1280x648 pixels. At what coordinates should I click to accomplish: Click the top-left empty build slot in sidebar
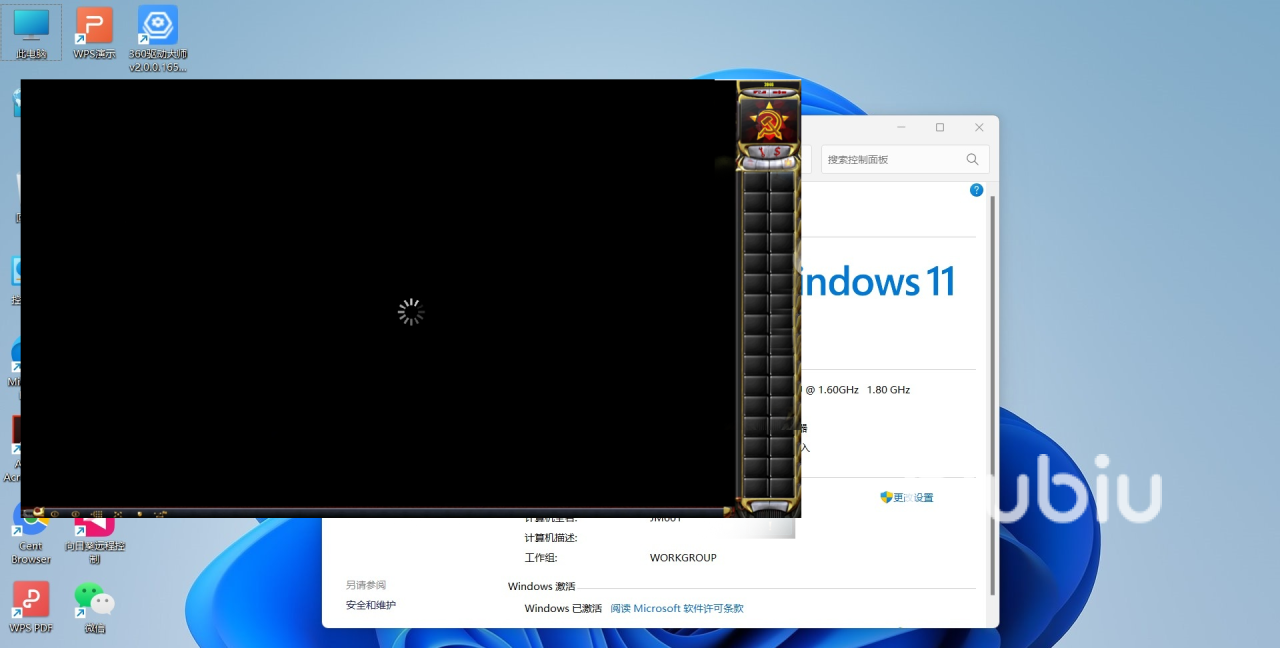tap(755, 182)
